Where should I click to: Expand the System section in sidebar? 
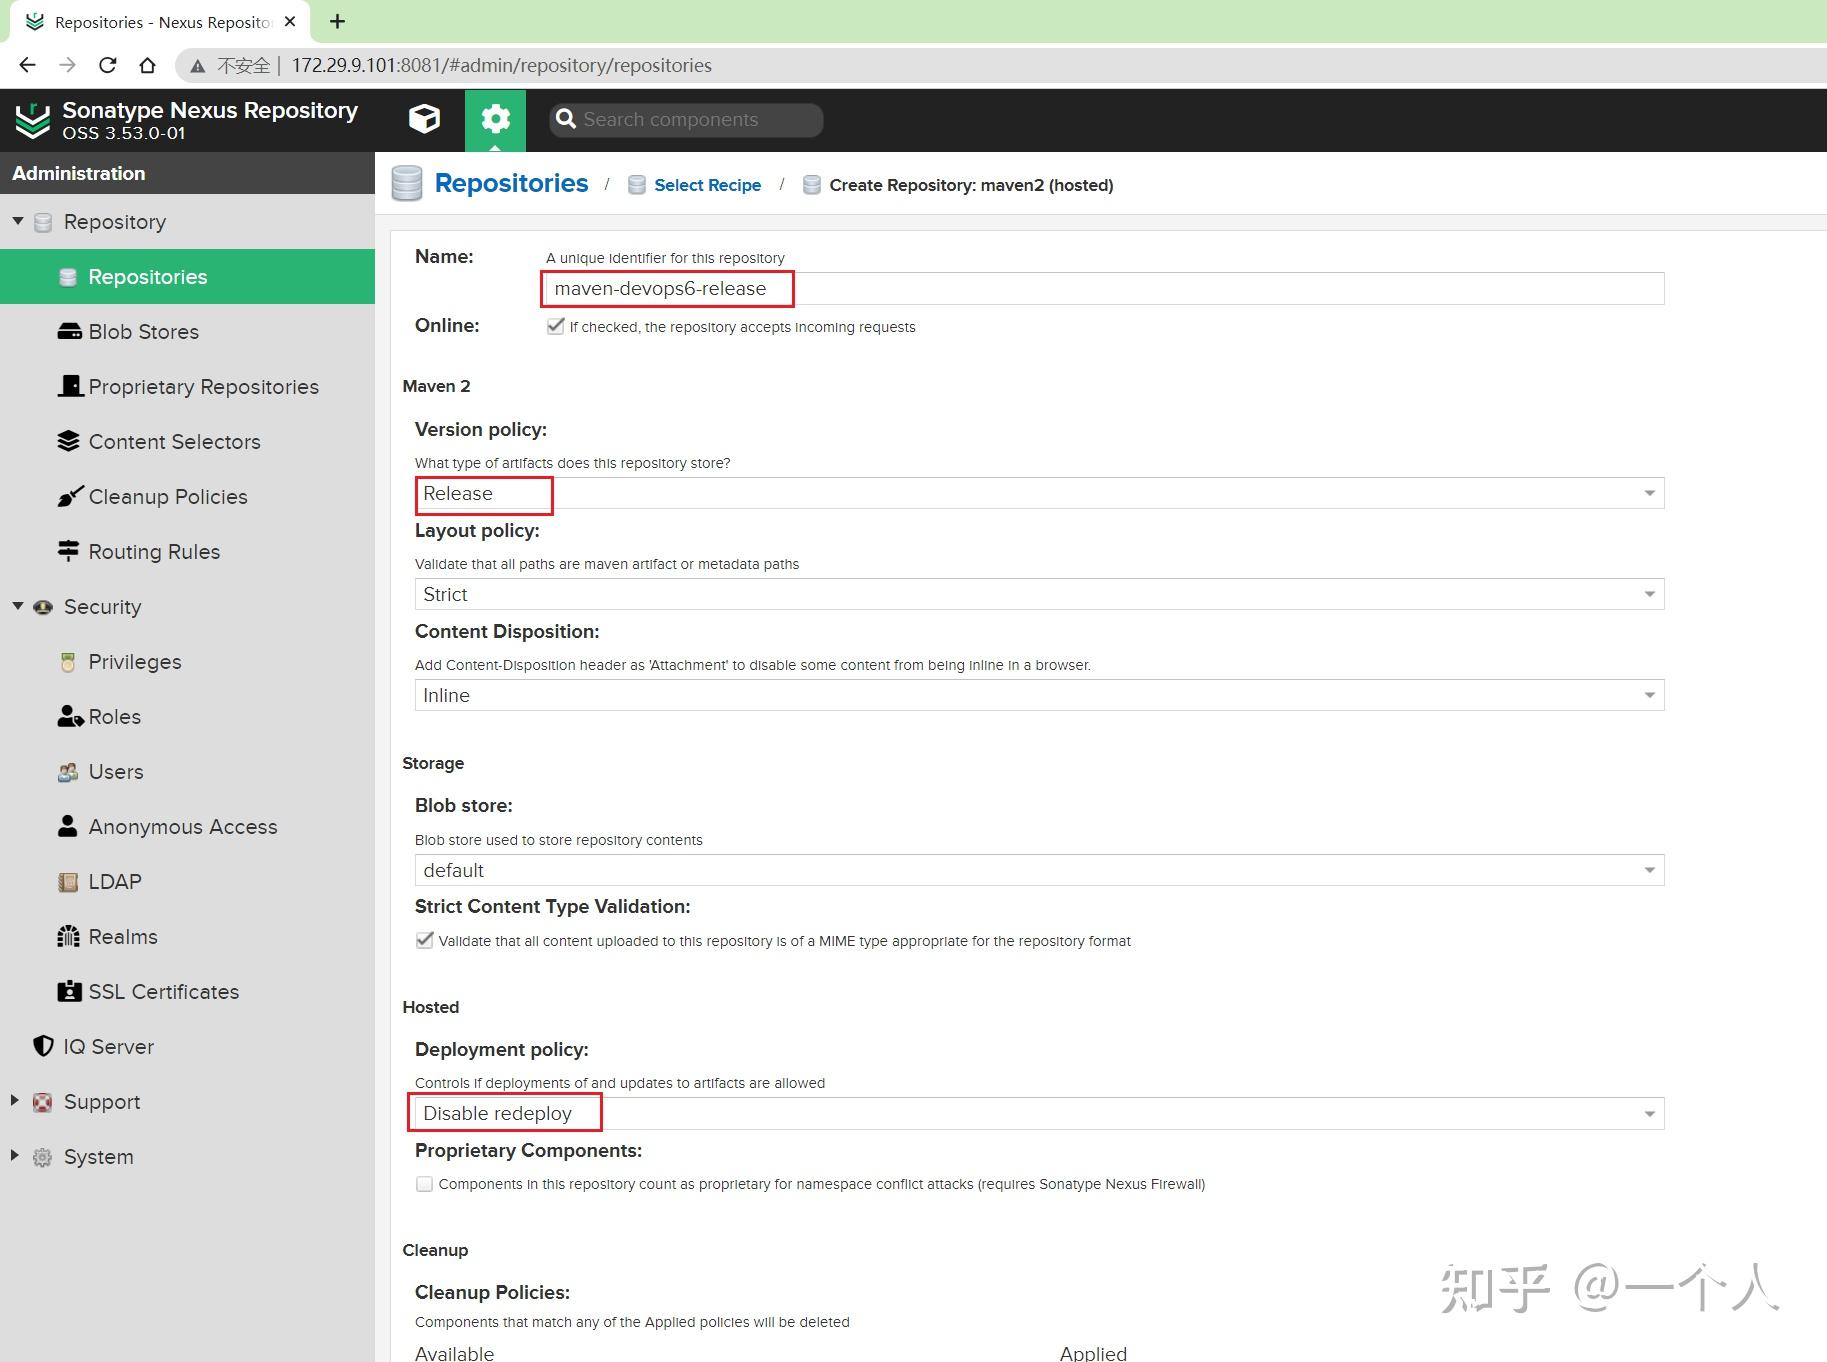(14, 1156)
